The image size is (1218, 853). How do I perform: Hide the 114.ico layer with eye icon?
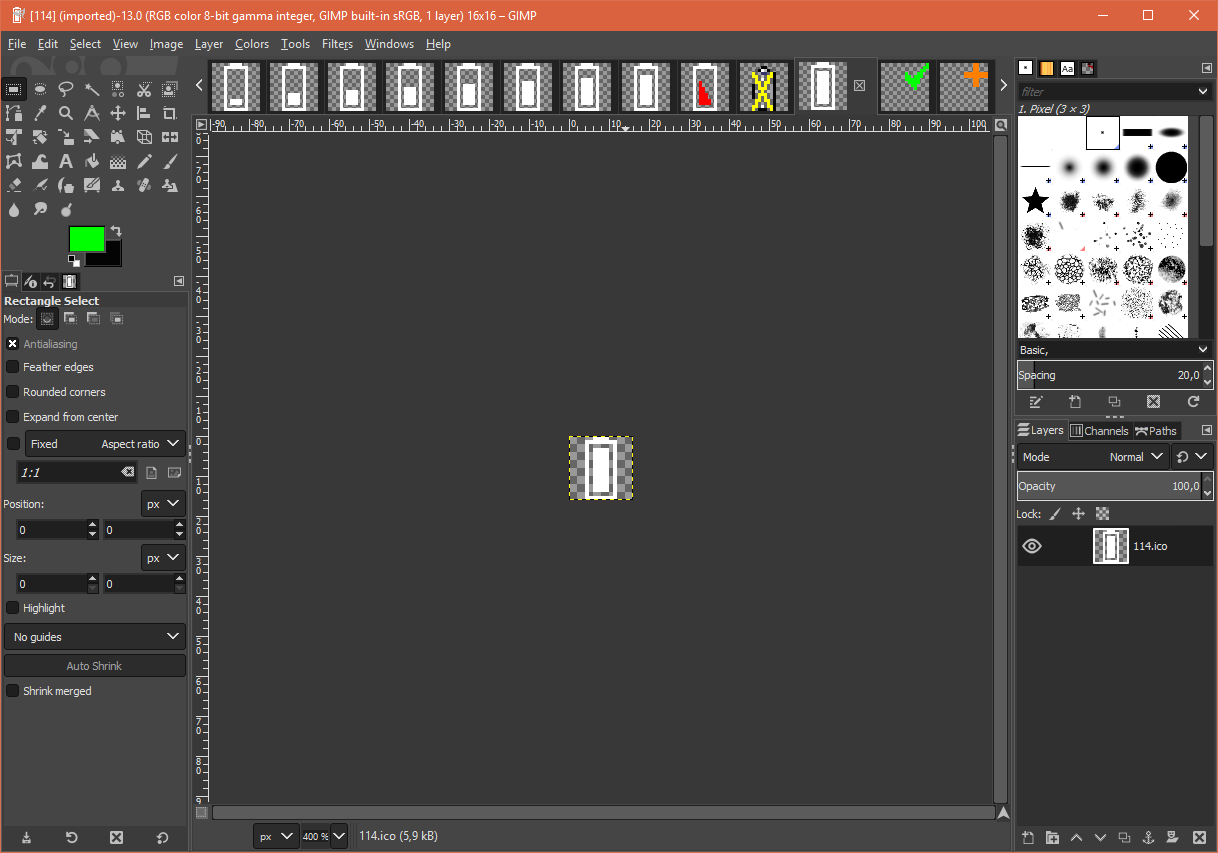tap(1032, 546)
